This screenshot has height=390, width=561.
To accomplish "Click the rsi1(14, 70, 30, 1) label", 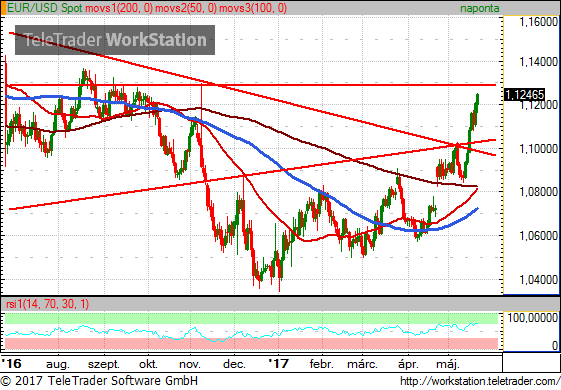I will [48, 304].
